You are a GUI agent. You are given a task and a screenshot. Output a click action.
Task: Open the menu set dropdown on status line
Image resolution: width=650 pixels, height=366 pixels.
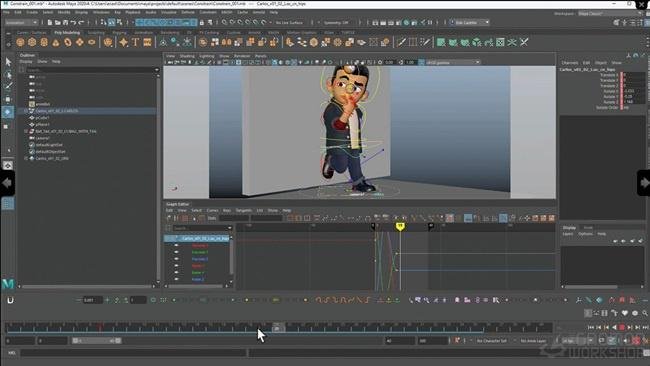coord(22,22)
